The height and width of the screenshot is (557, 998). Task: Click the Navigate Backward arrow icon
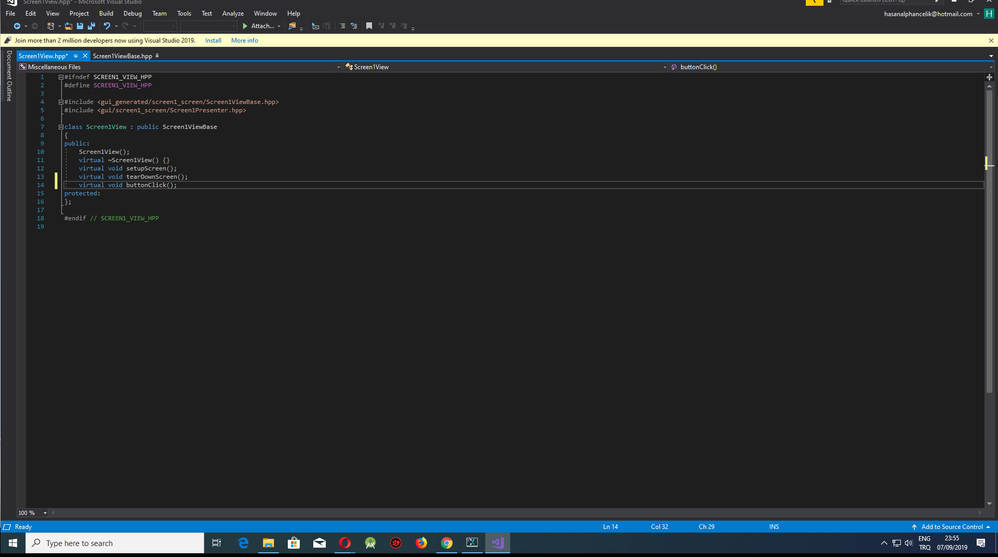click(x=17, y=26)
